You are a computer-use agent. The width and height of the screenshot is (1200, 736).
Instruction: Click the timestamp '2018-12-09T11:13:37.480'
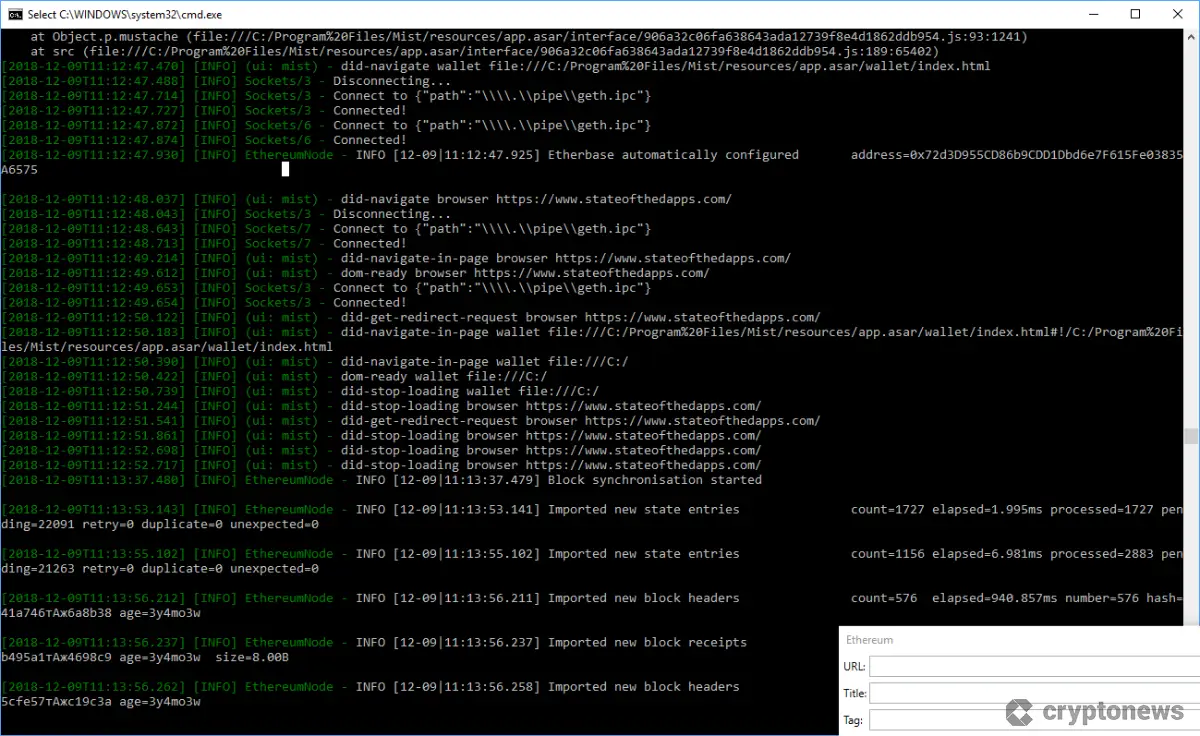[93, 480]
